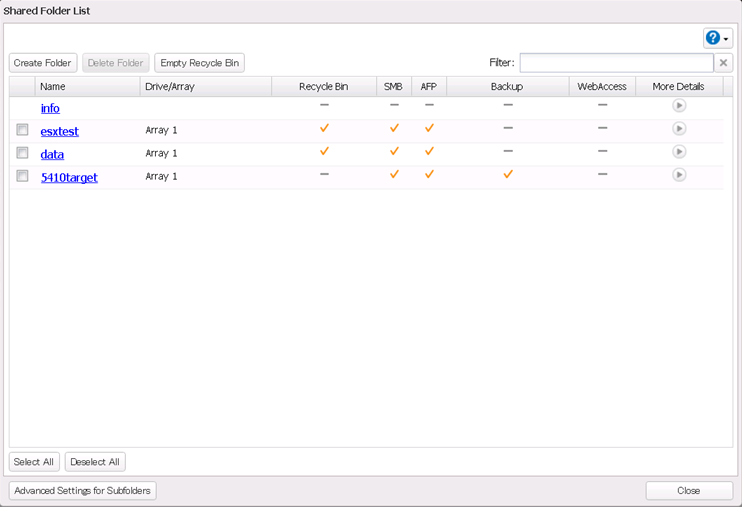Show more details for esxtest folder
Viewport: 742px width, 507px height.
click(x=679, y=129)
